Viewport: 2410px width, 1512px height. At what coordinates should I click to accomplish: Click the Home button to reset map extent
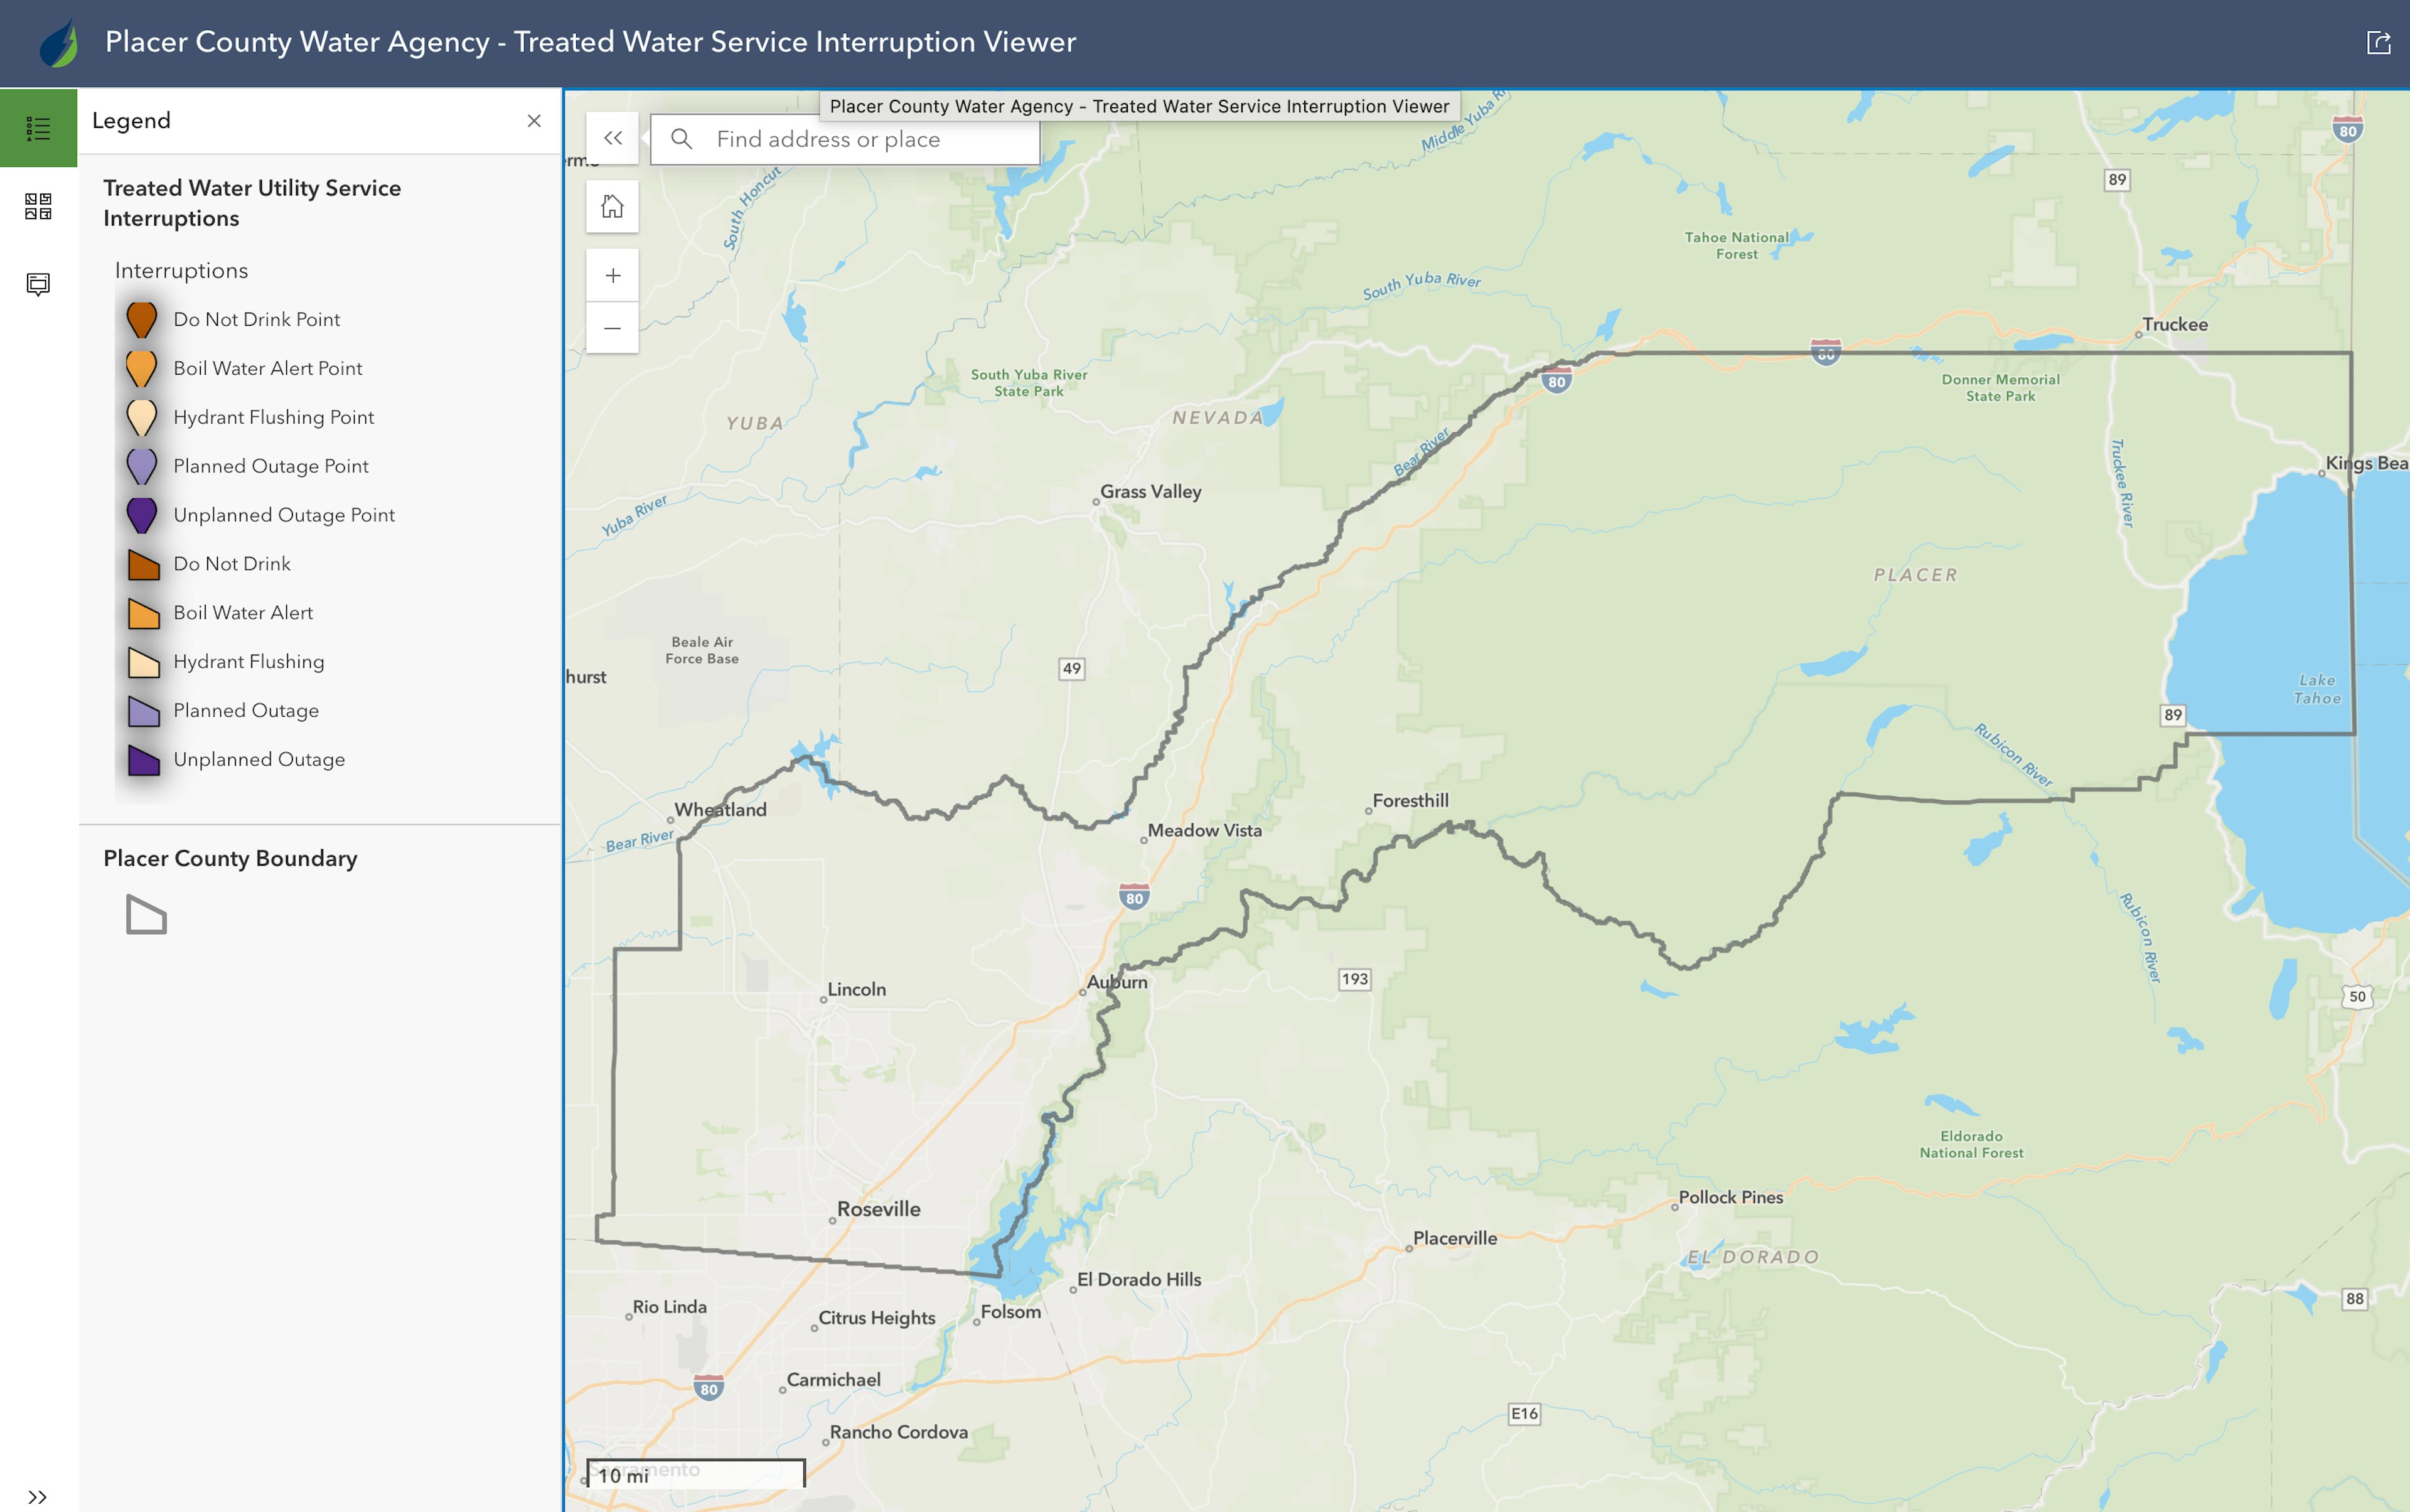pos(612,205)
